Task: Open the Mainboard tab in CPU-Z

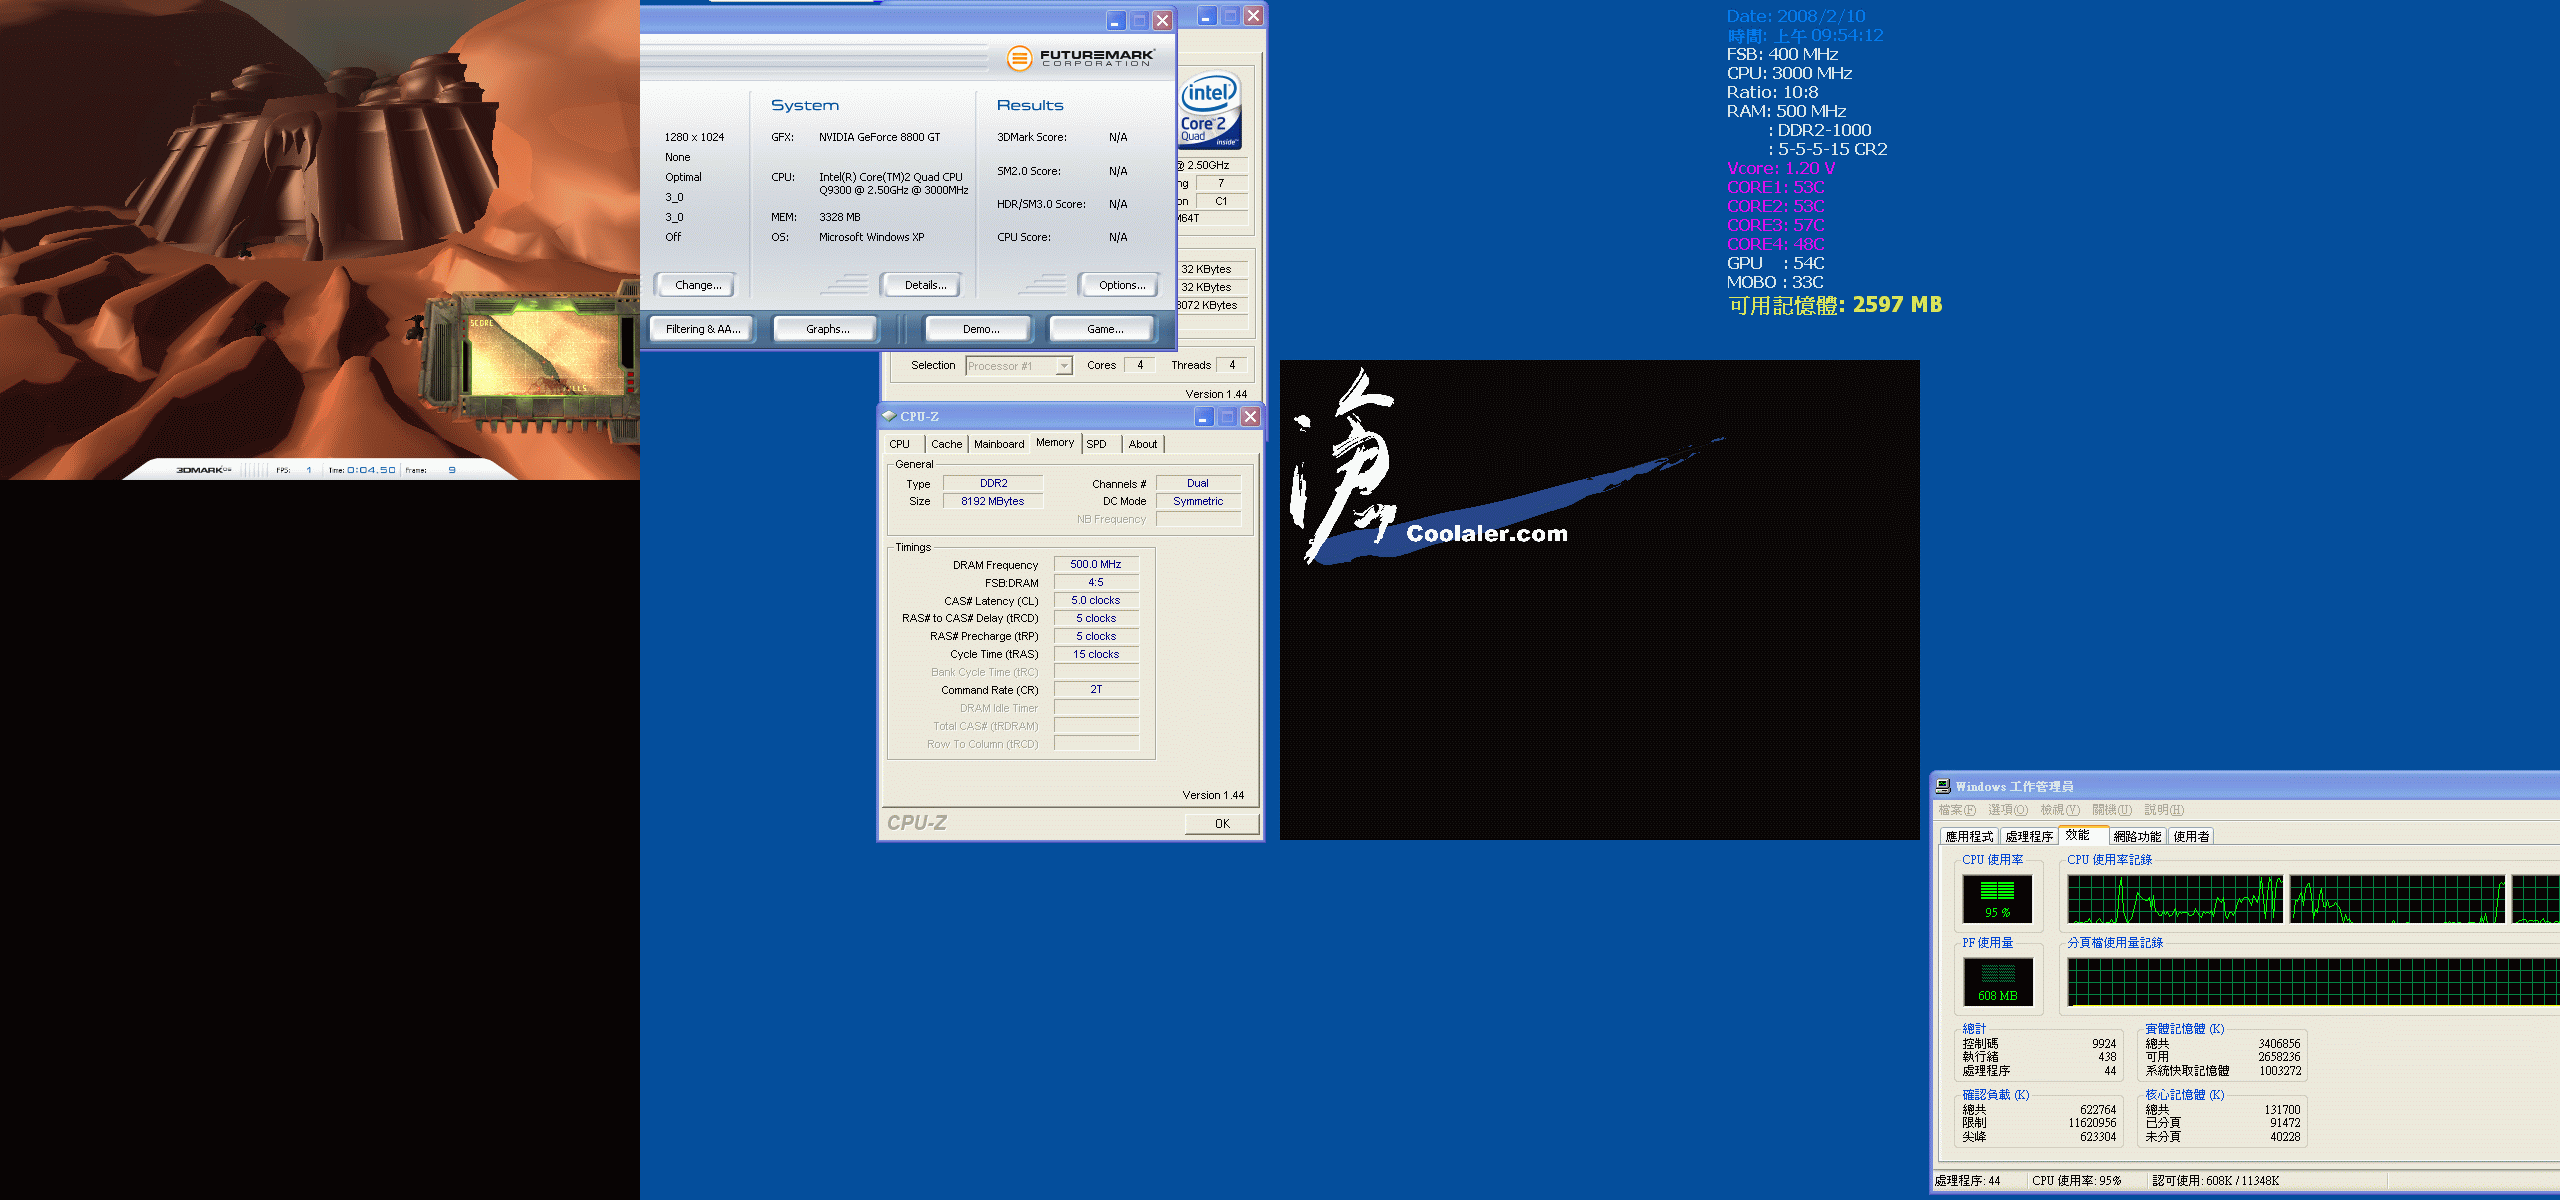Action: pyautogui.click(x=999, y=444)
